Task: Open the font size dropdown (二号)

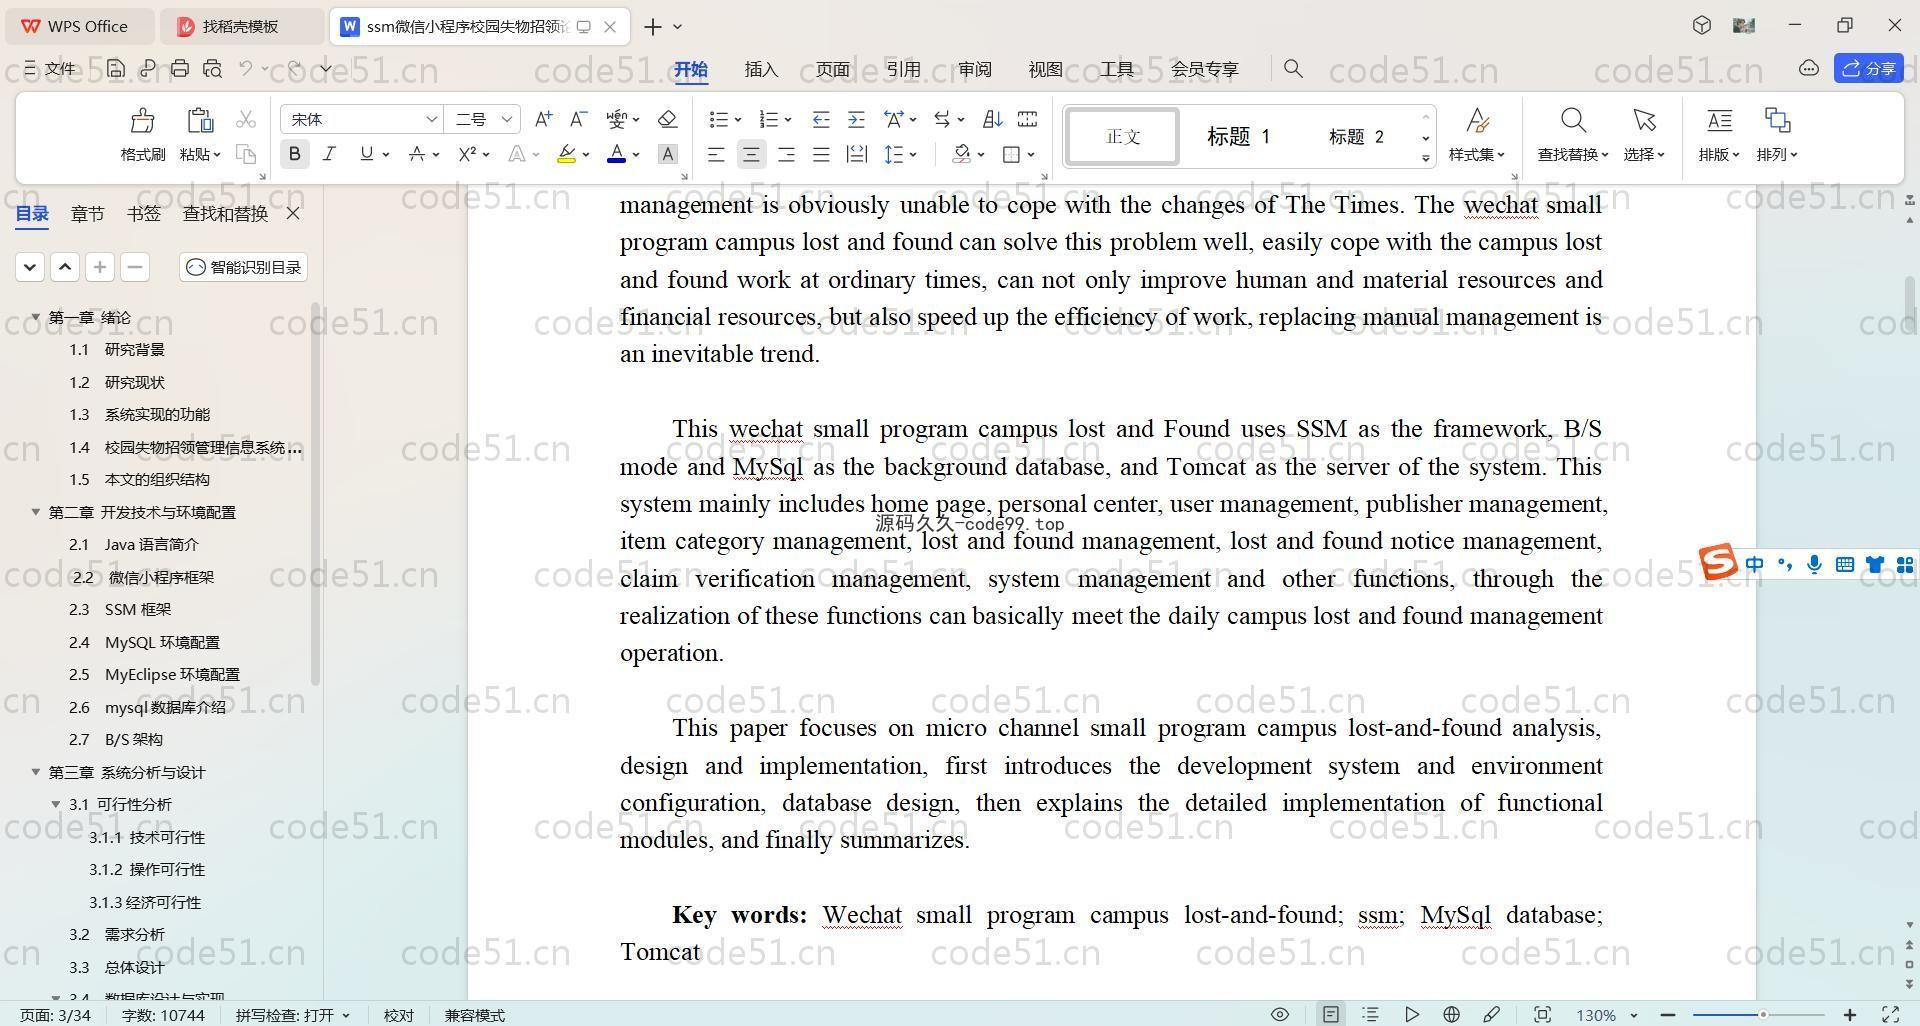Action: 506,119
